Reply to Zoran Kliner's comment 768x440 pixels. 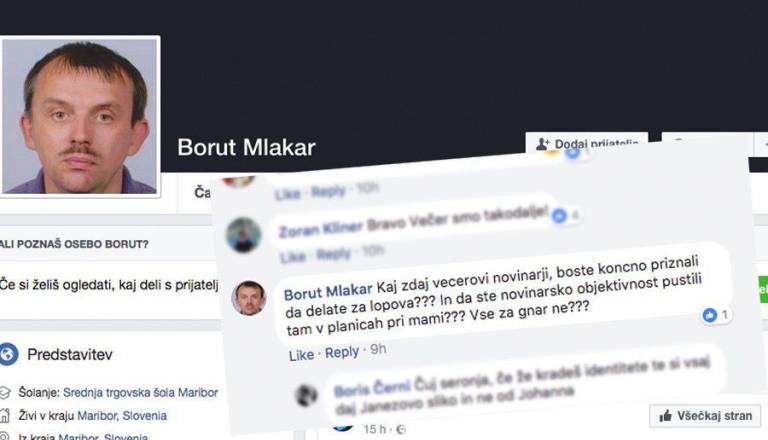coord(334,254)
